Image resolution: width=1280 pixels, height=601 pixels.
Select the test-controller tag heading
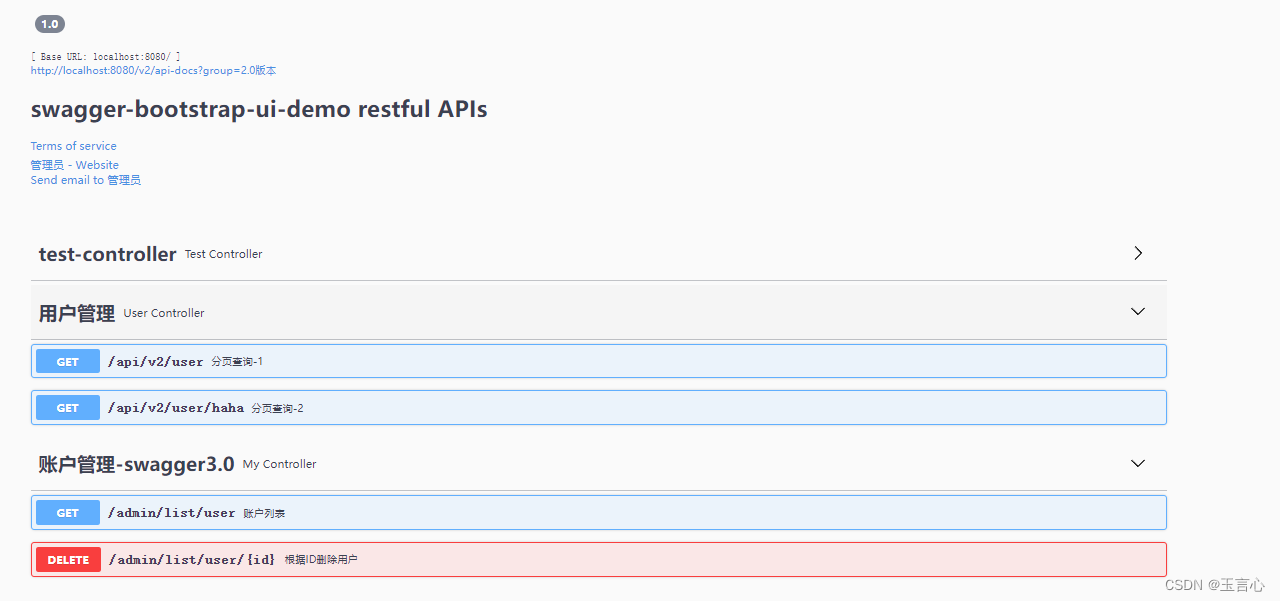(x=107, y=254)
